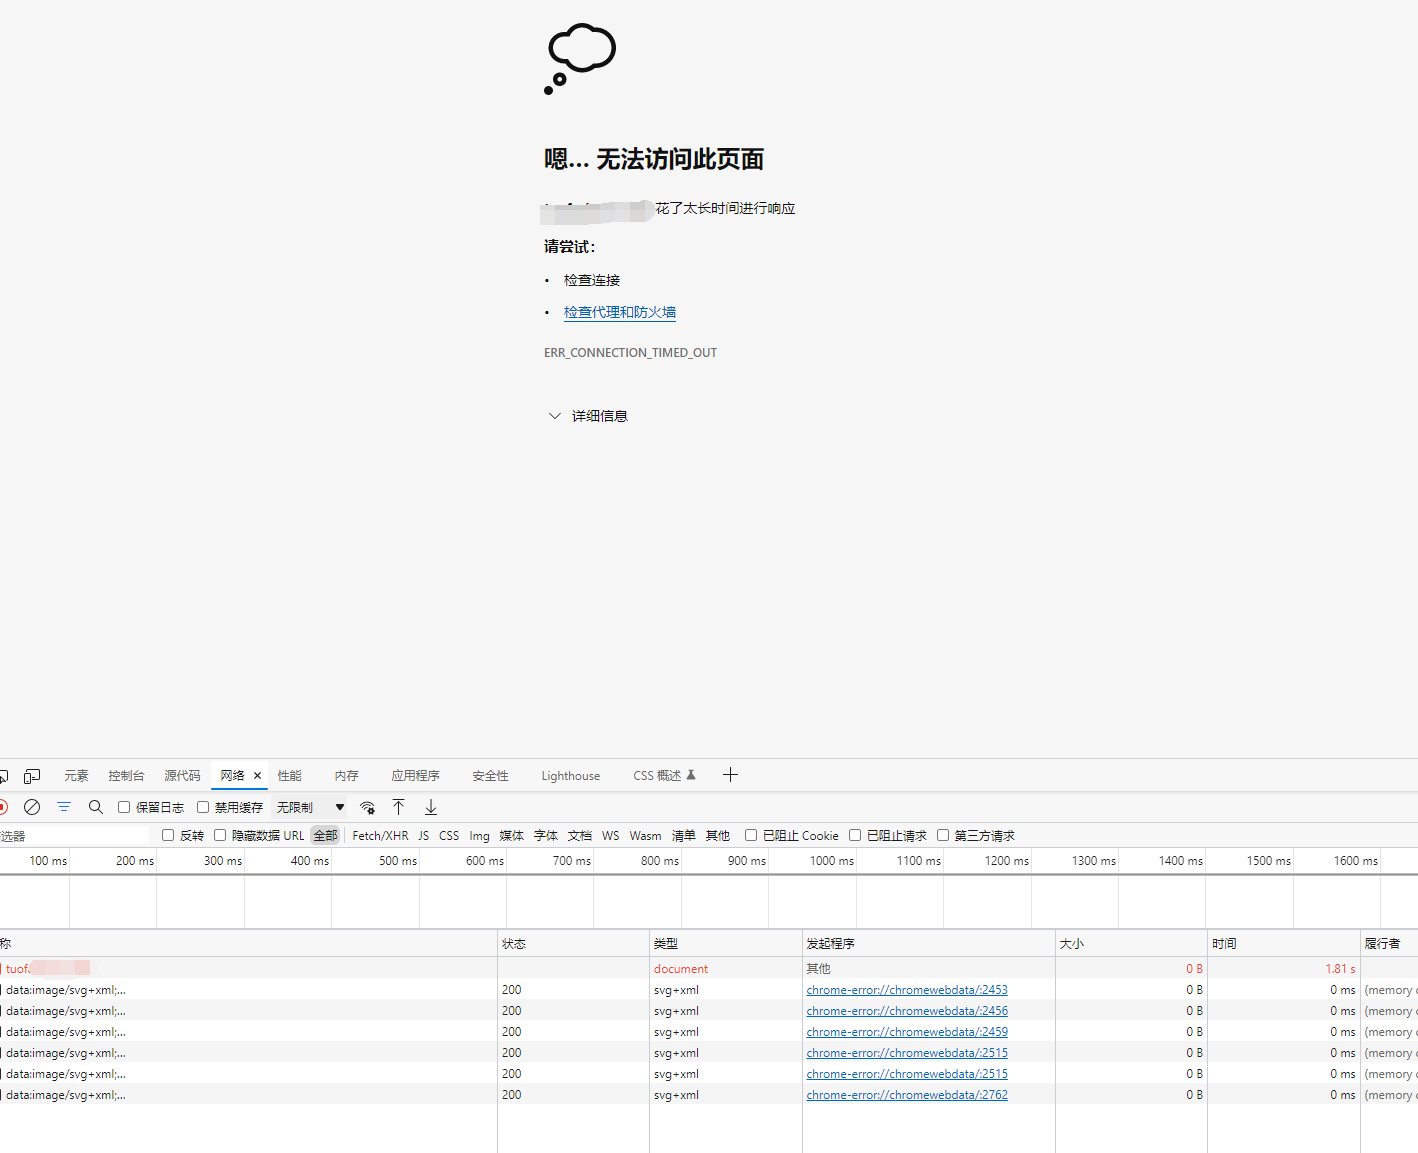Switch to the 控制台 tab
The width and height of the screenshot is (1418, 1153).
click(x=126, y=775)
